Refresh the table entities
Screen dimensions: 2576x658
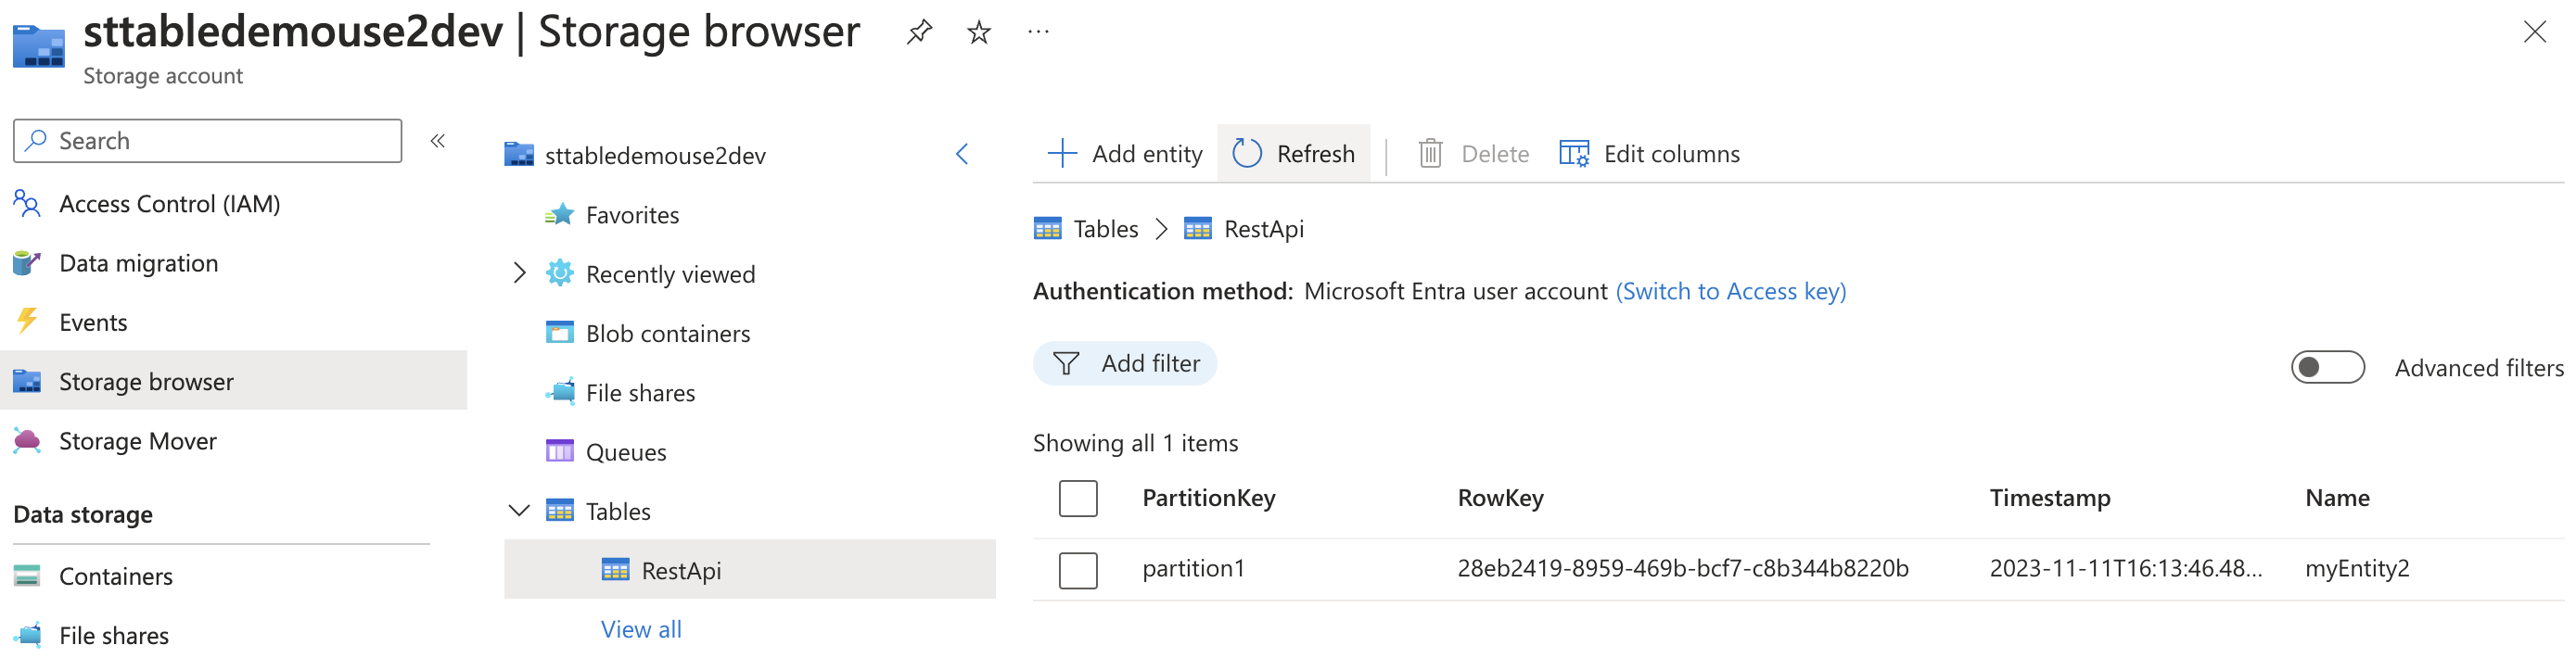(x=1294, y=154)
